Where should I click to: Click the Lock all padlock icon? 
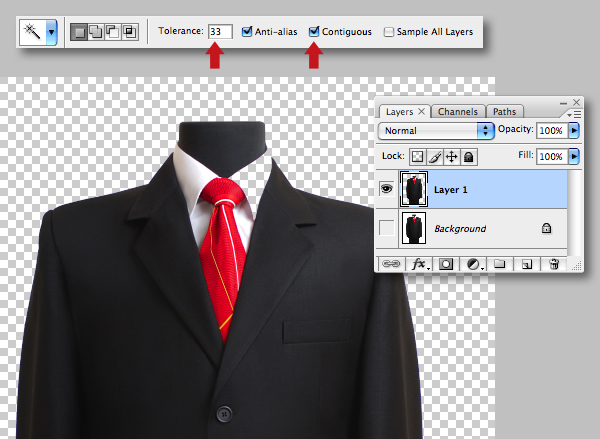coord(469,157)
